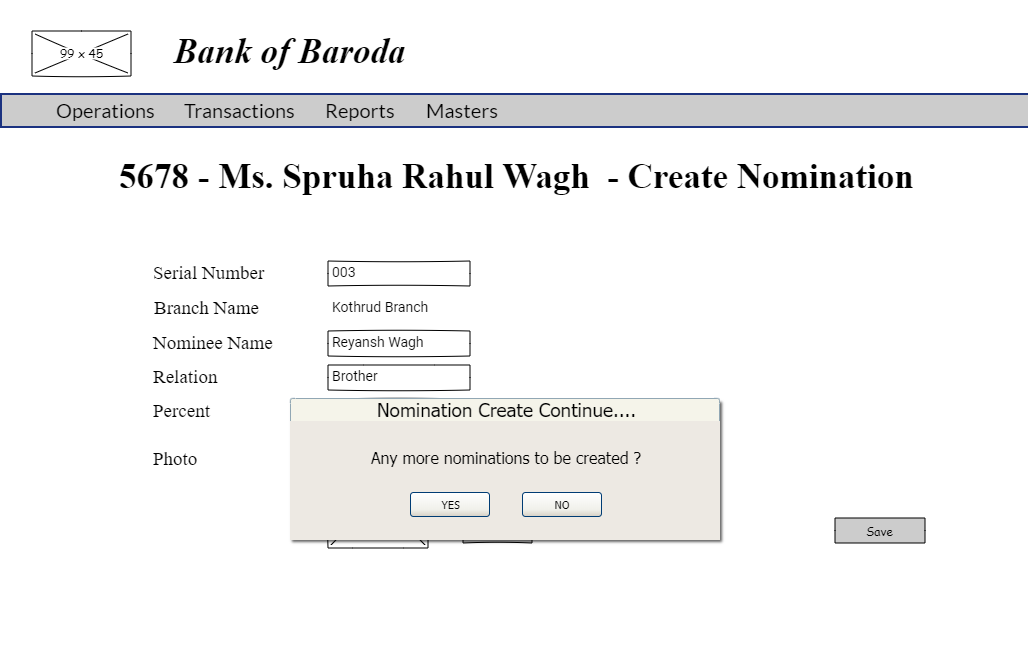This screenshot has width=1028, height=650.
Task: Open the Transactions menu
Action: [239, 111]
